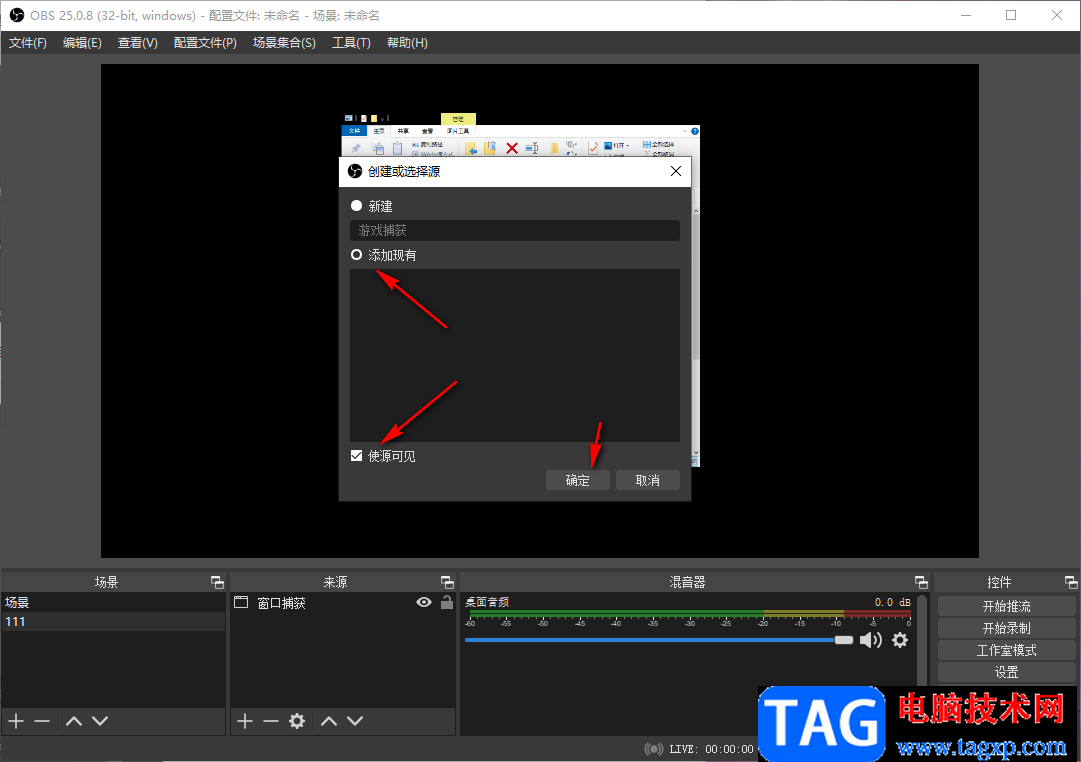Image resolution: width=1081 pixels, height=762 pixels.
Task: Select the 场景 item in scenes list
Action: 113,602
